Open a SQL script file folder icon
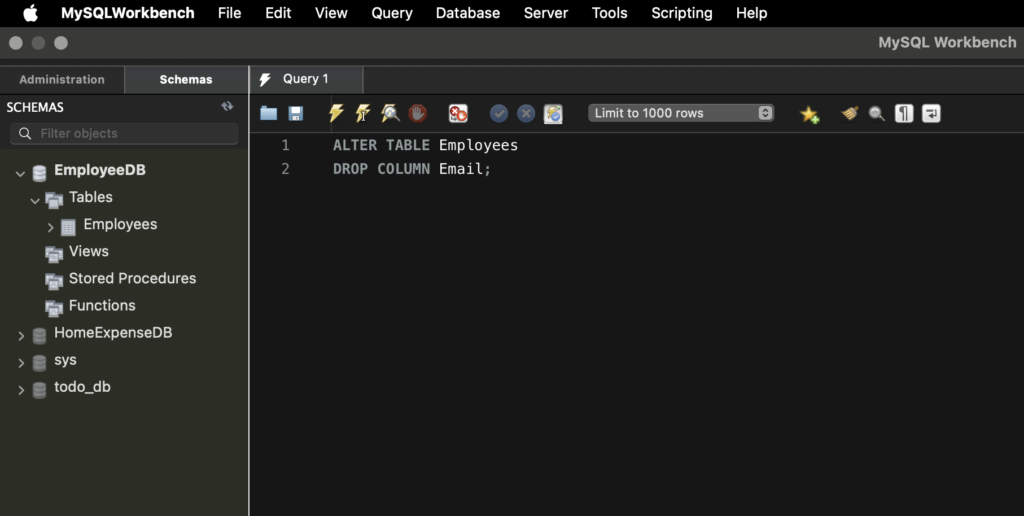 click(268, 114)
